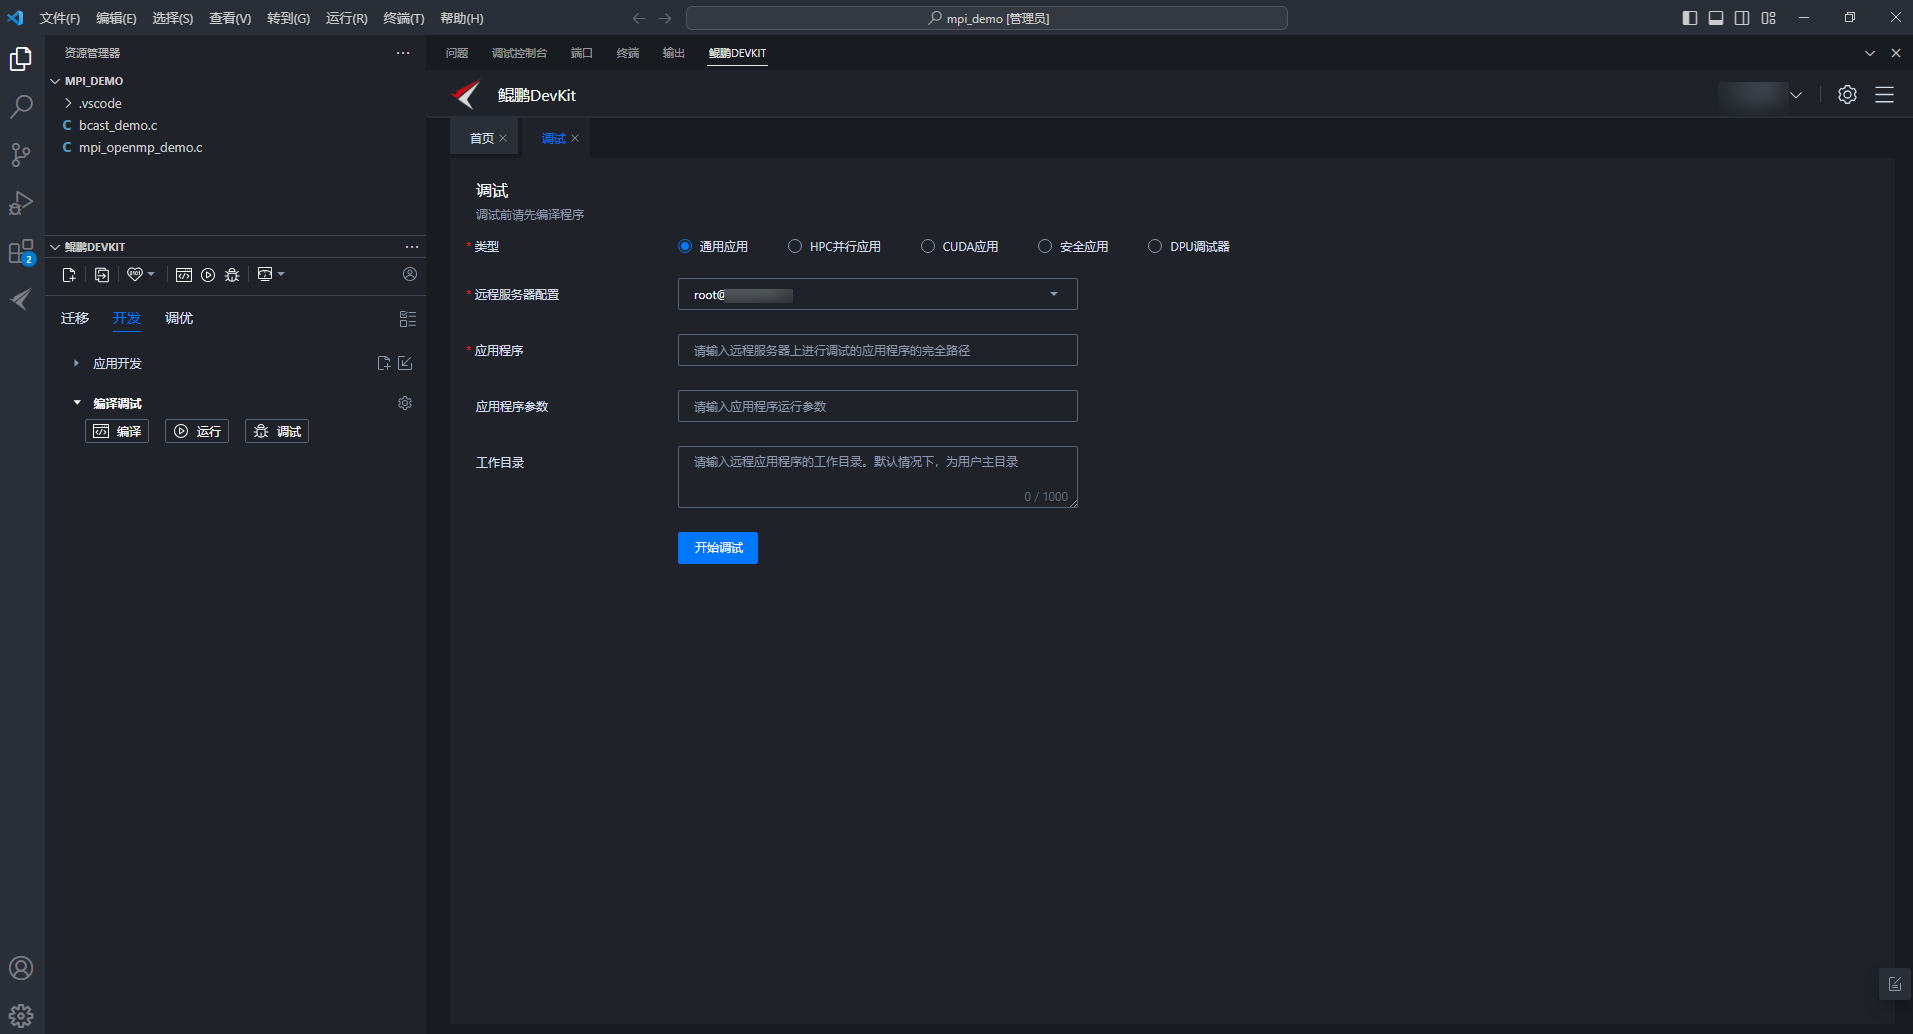Viewport: 1913px width, 1034px height.
Task: Click the checklist icon beside 调优 tab
Action: 408,319
